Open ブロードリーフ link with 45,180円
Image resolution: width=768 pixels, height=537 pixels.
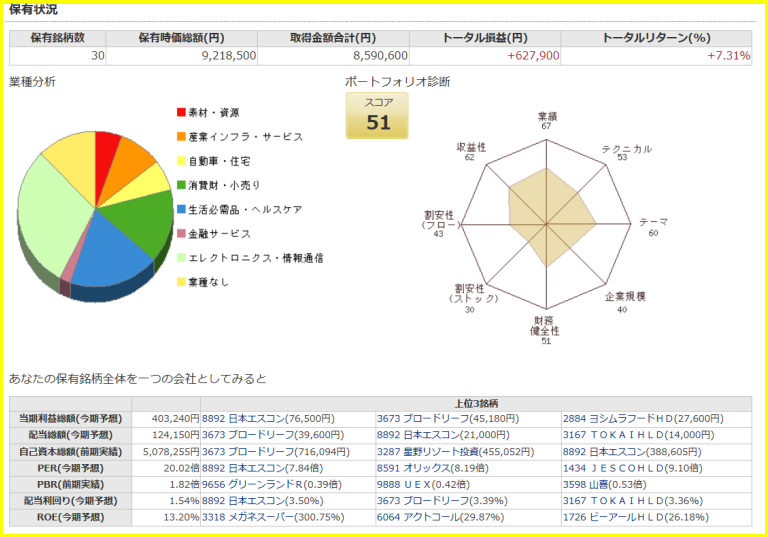[448, 419]
